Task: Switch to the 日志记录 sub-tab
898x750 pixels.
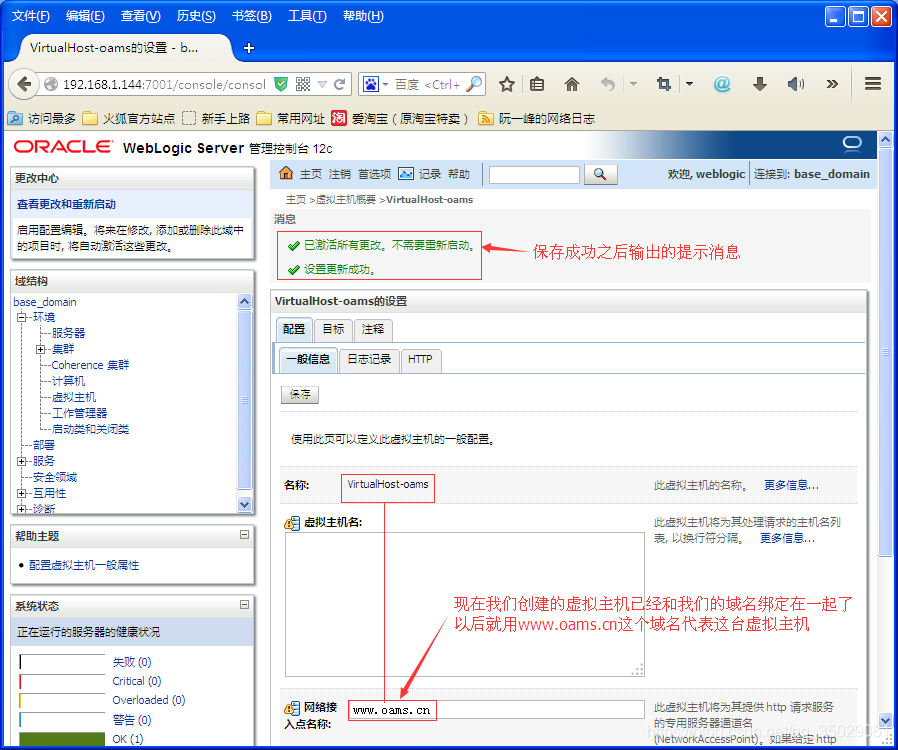Action: tap(369, 360)
